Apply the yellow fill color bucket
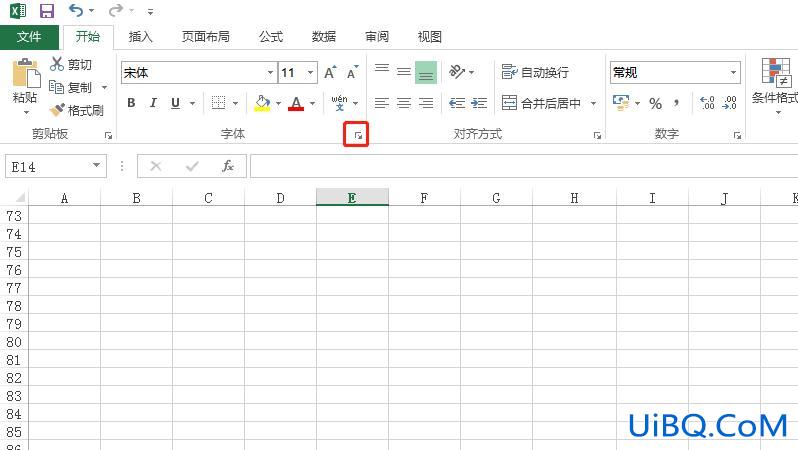 click(262, 103)
